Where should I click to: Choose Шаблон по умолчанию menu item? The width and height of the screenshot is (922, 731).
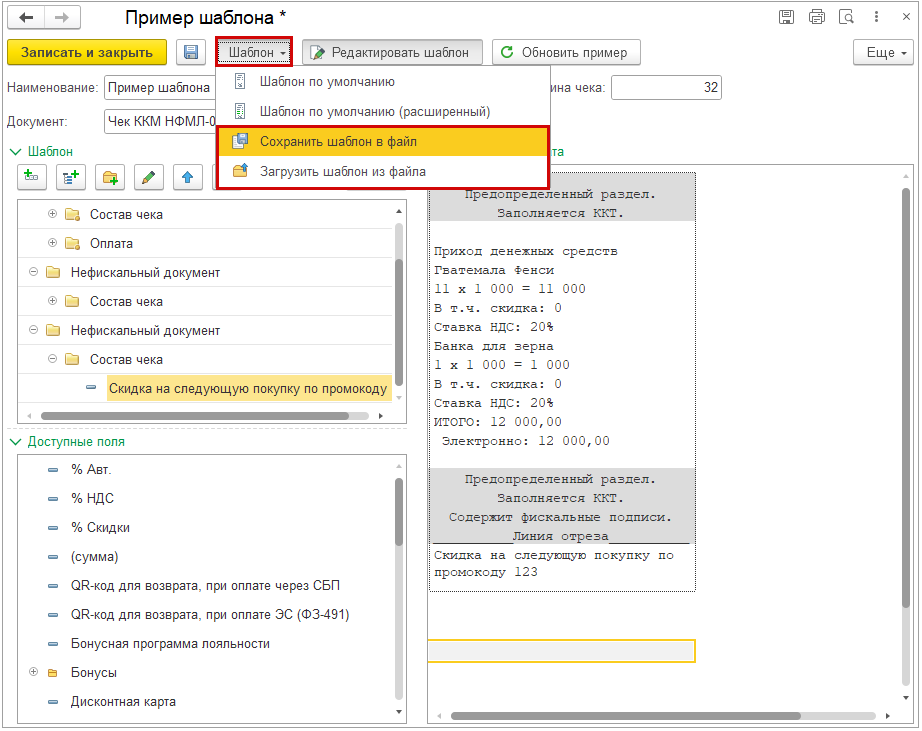click(383, 82)
